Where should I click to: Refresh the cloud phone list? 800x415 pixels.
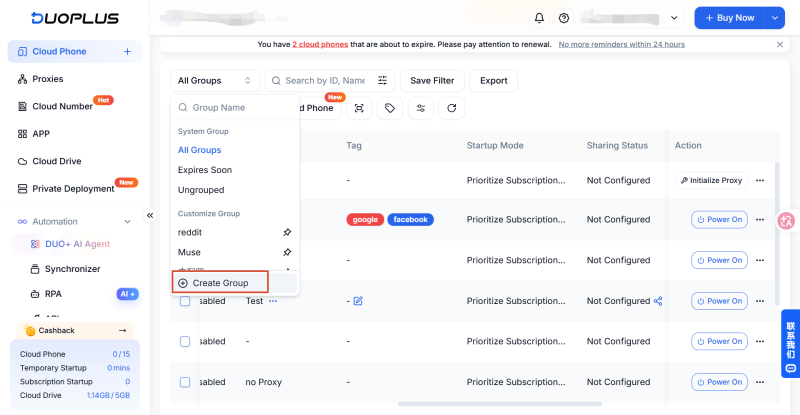click(x=452, y=108)
